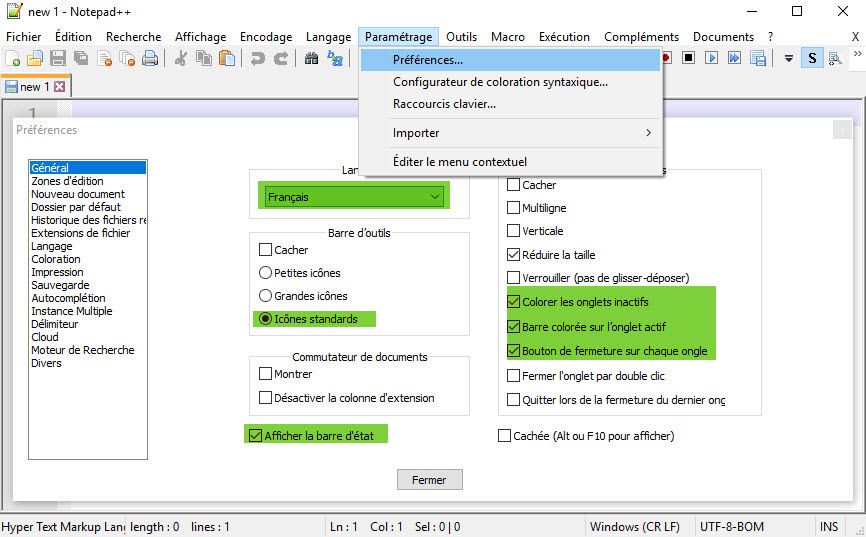Choose Configurateur de coloration syntaxique...

[x=510, y=82]
